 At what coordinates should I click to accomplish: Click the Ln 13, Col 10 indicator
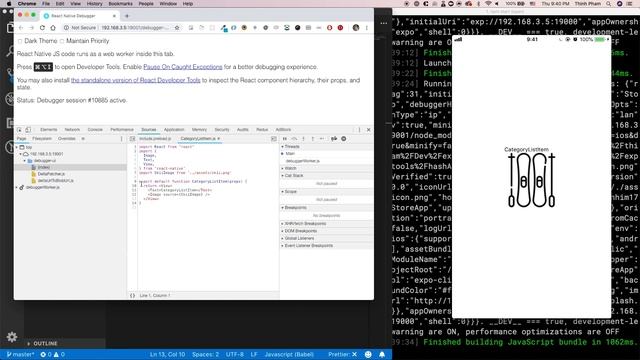pos(167,354)
